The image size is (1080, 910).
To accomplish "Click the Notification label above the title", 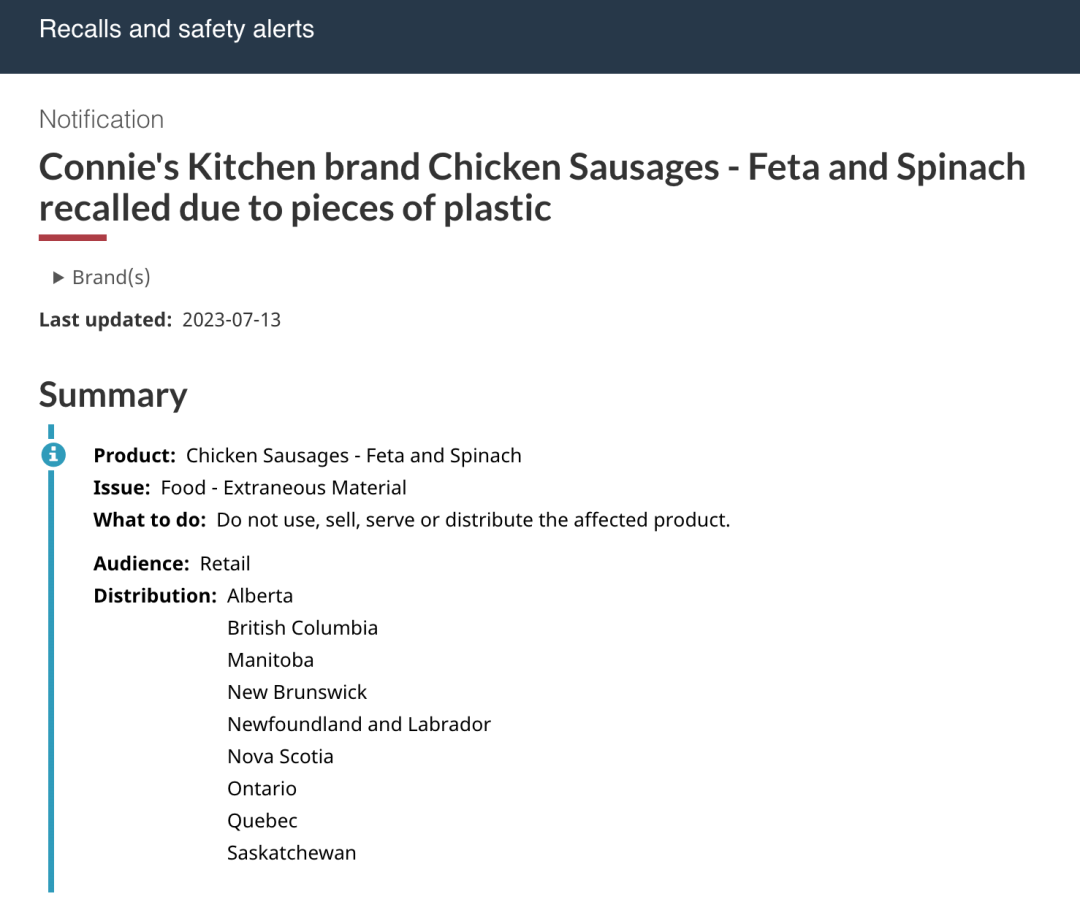I will coord(101,120).
